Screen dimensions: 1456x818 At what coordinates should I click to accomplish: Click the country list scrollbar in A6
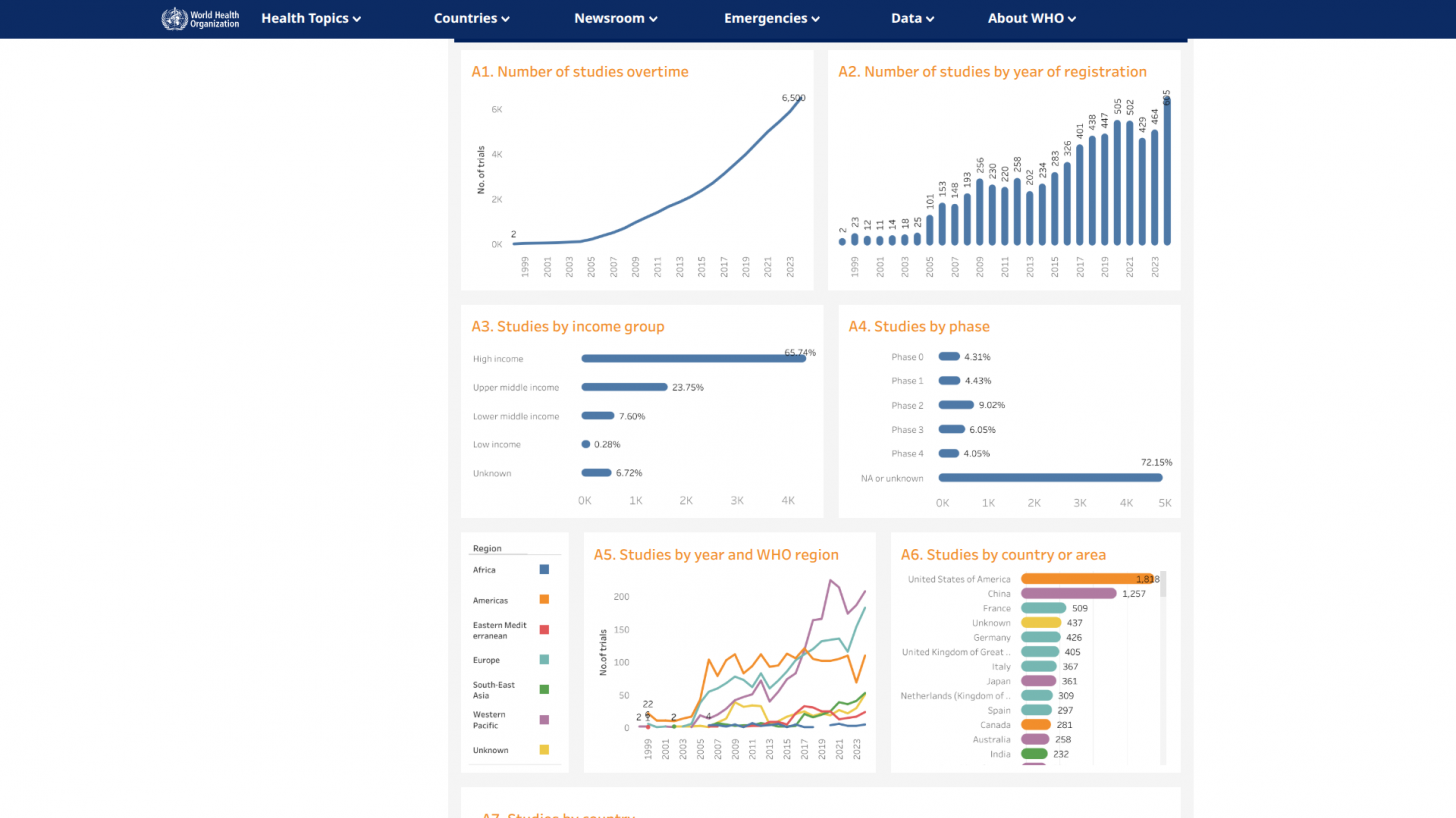click(1163, 586)
